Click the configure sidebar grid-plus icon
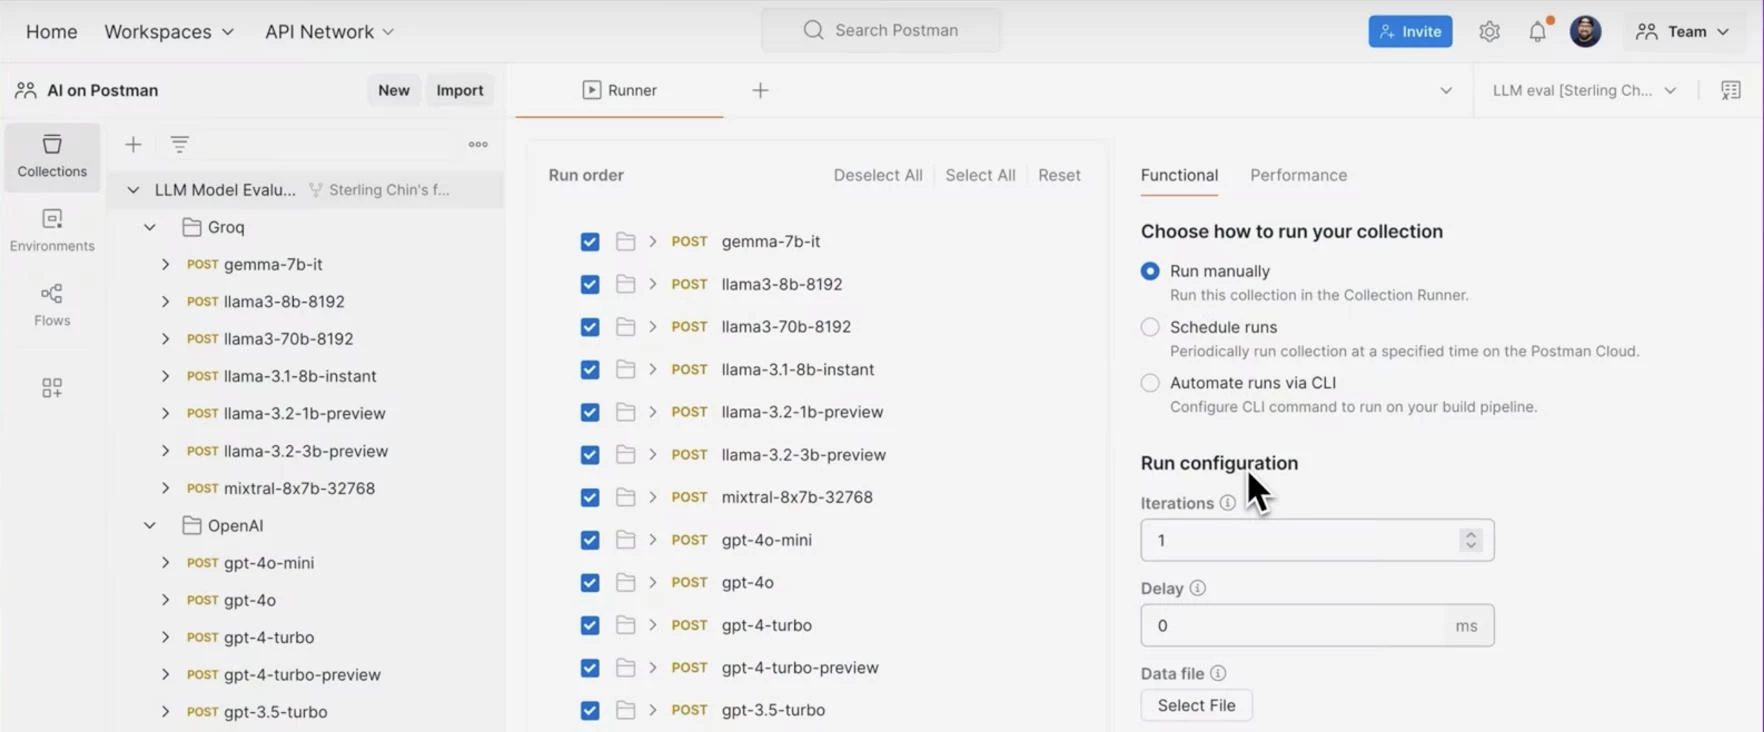 (x=52, y=388)
